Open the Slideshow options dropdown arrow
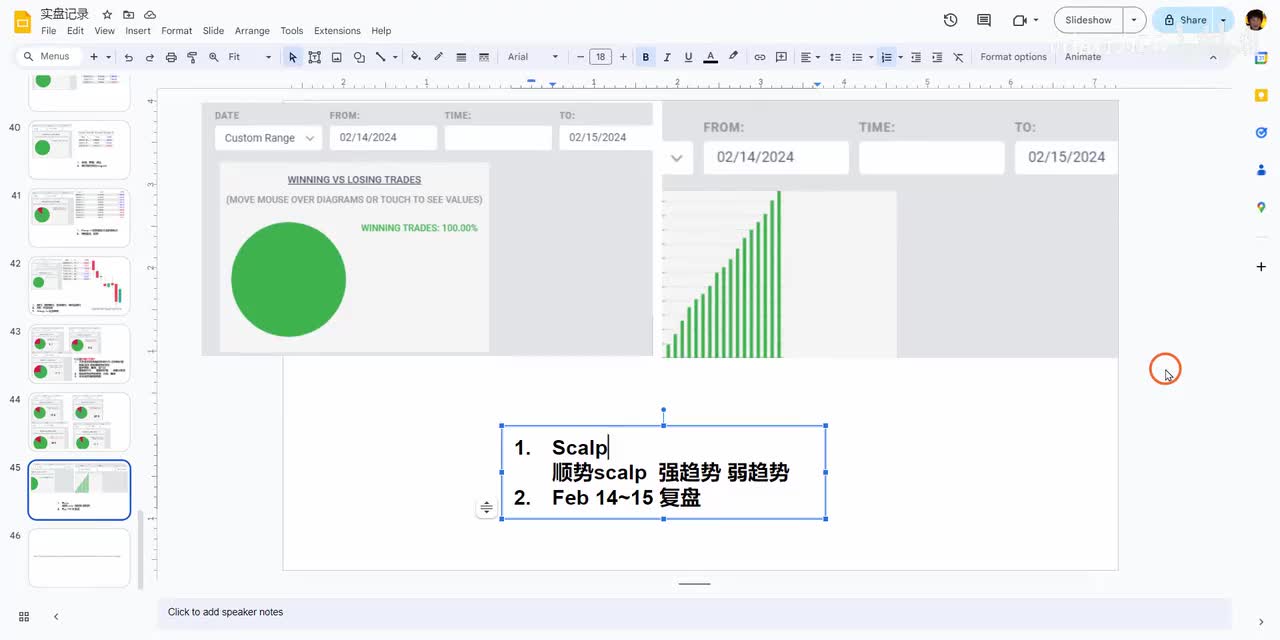1280x640 pixels. (x=1134, y=20)
